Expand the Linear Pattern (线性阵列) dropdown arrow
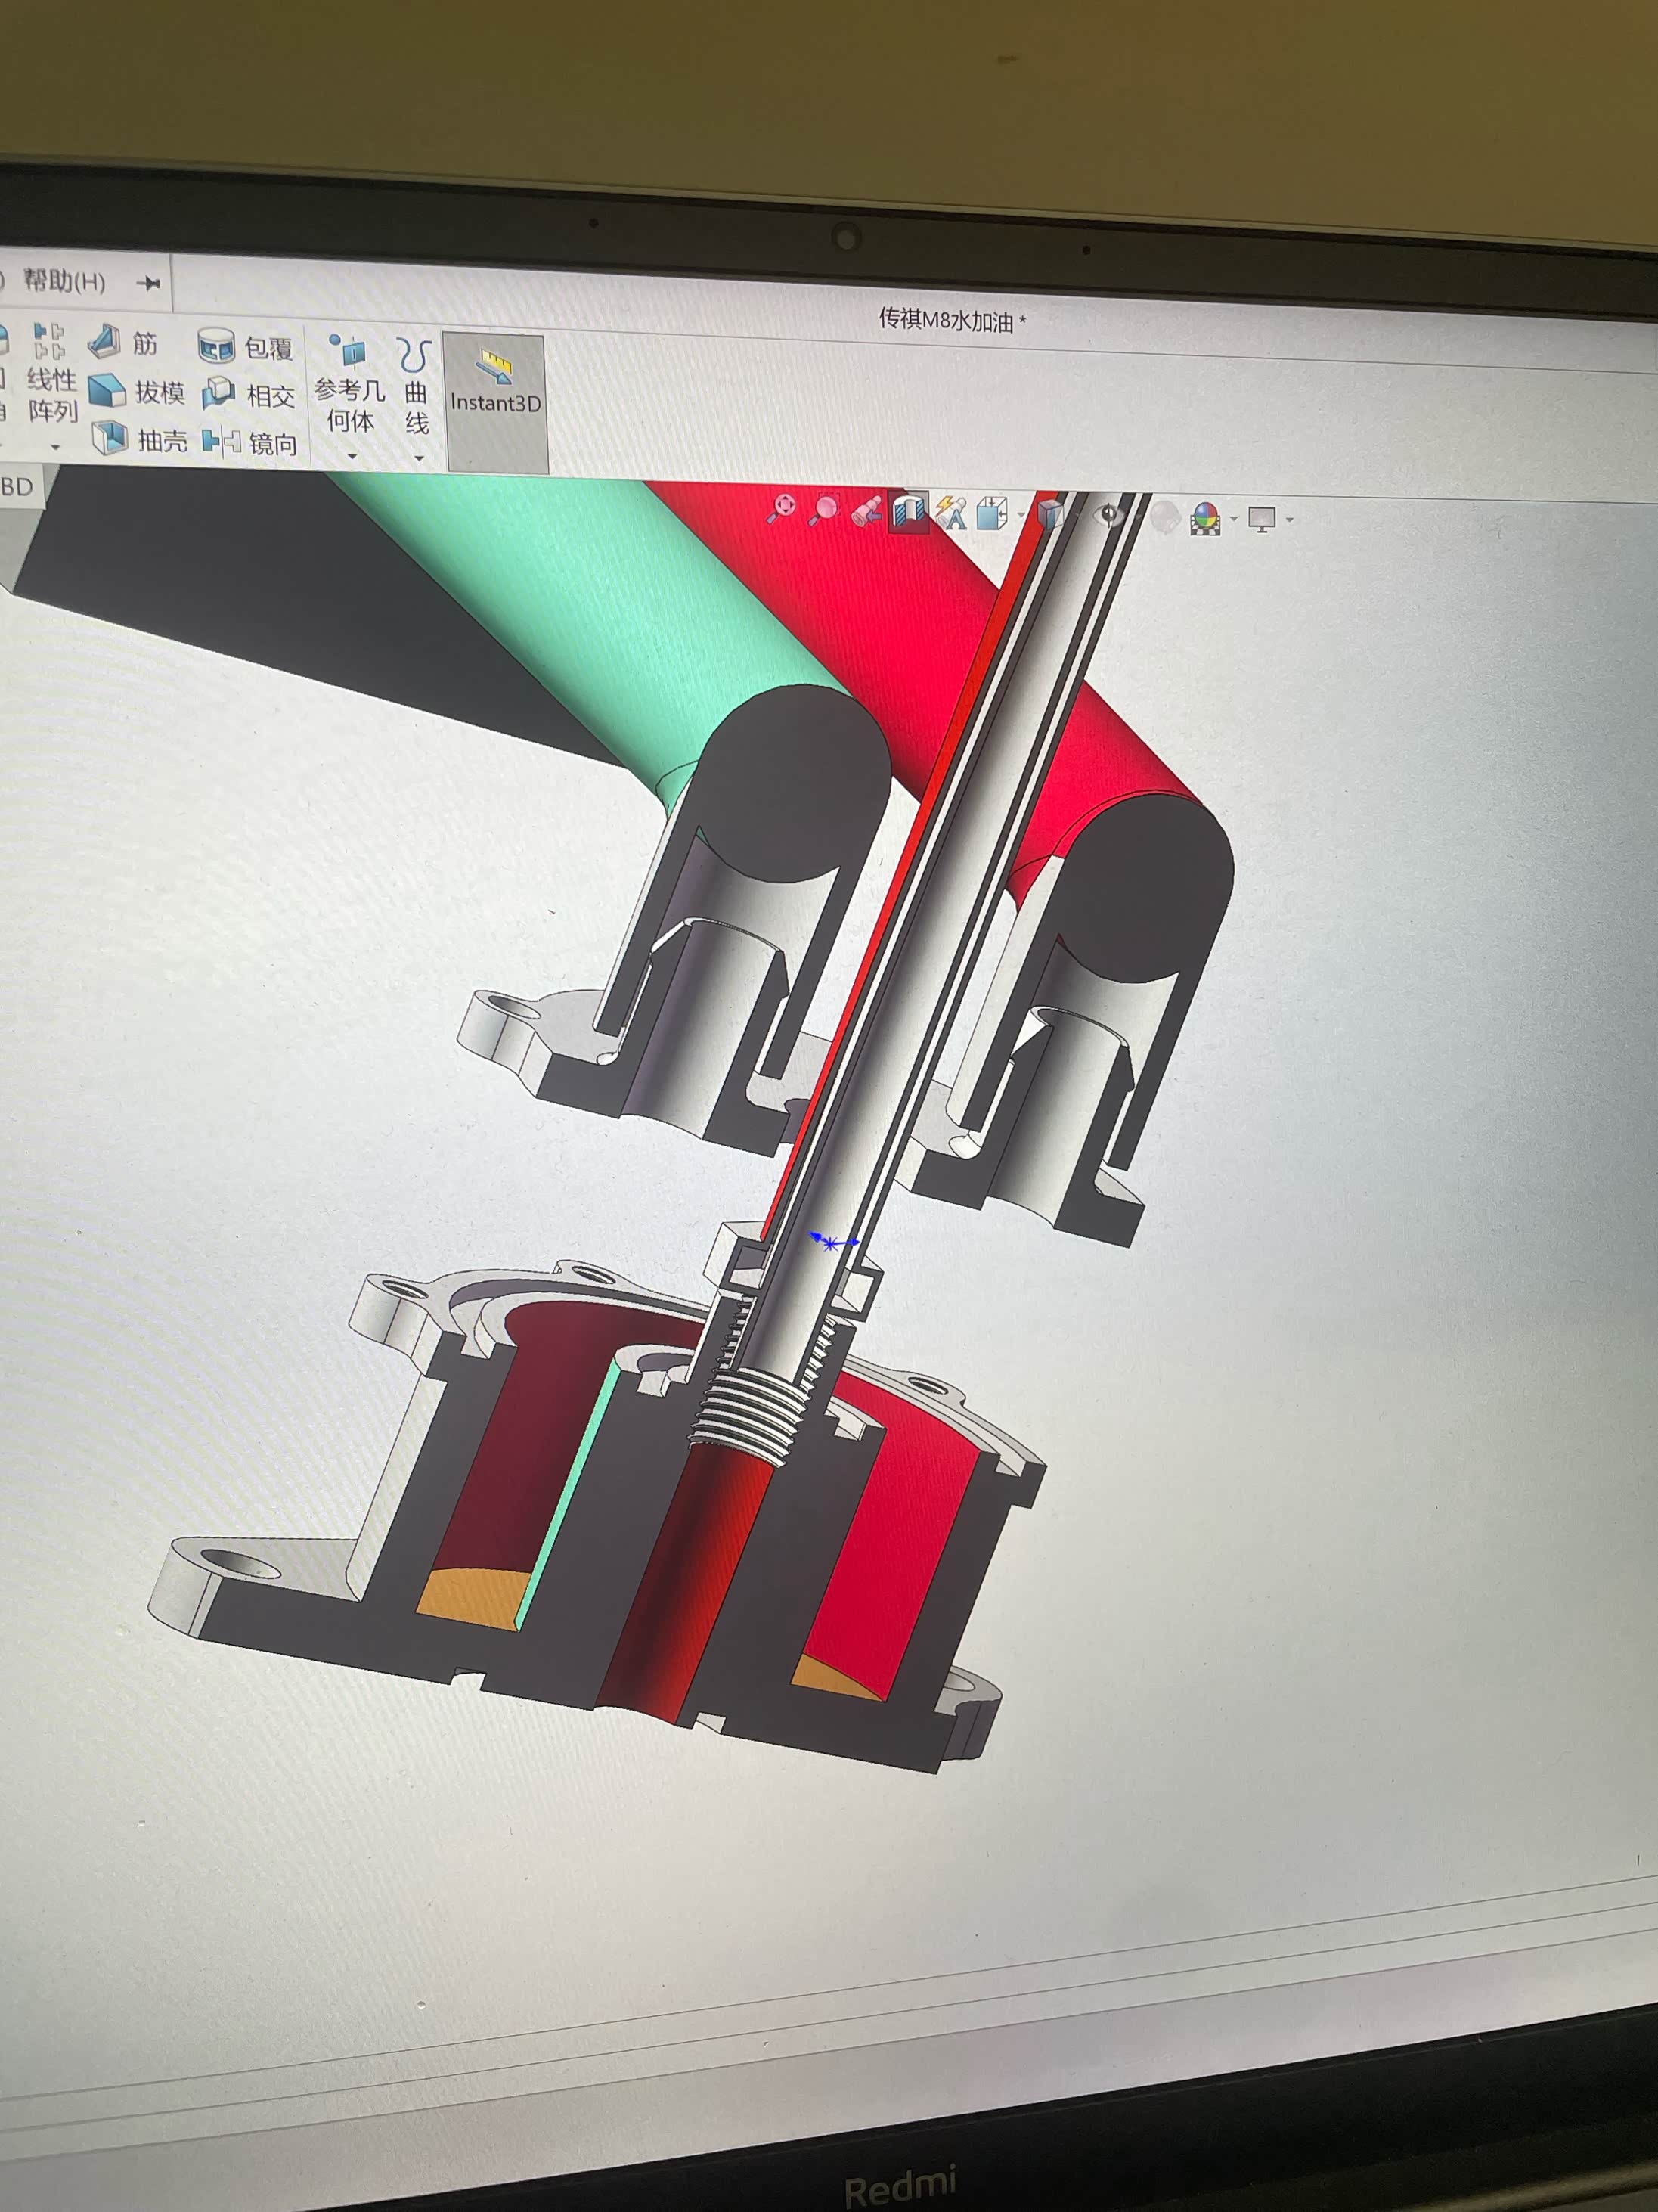Screen dimensions: 1658x2212 point(56,447)
